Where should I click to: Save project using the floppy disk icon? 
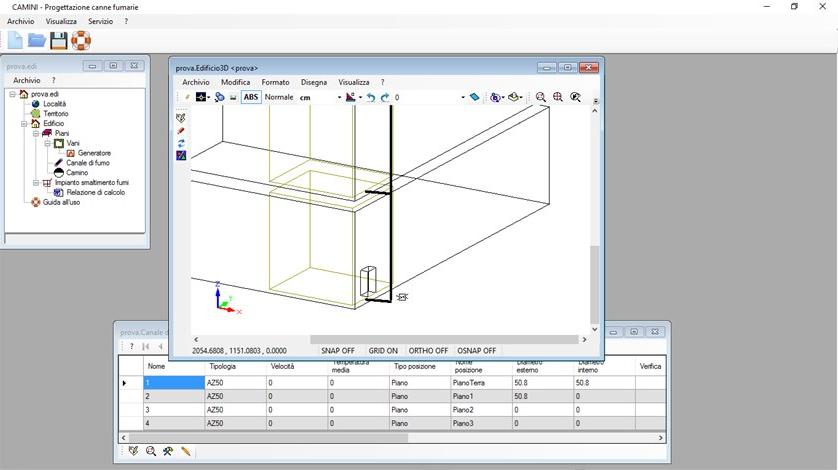pos(59,40)
